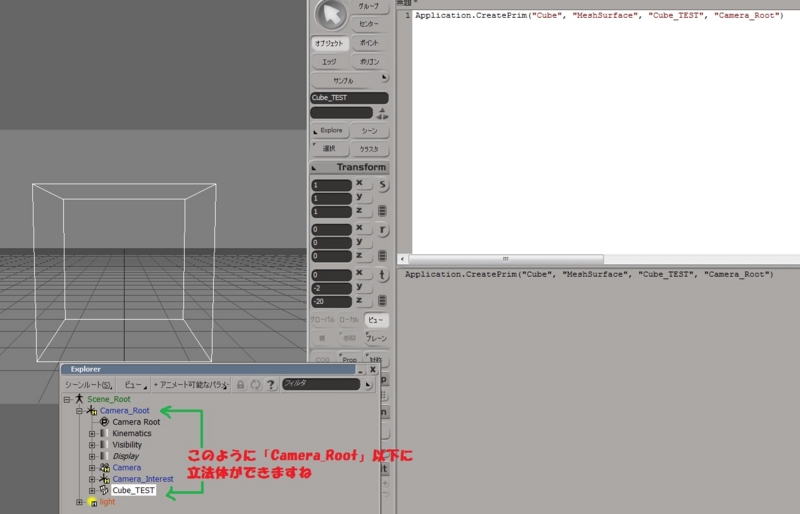Click the translate z field showing -20

[x=332, y=302]
